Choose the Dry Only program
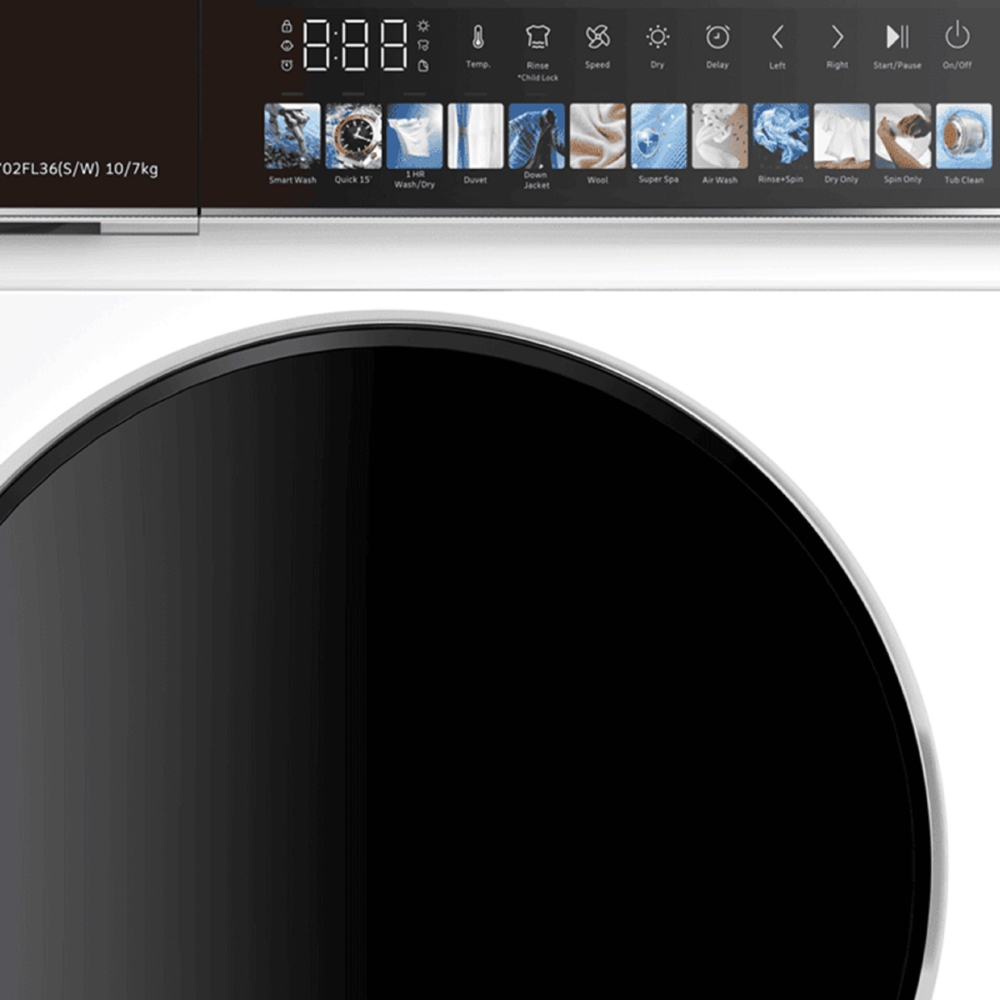The width and height of the screenshot is (1000, 1000). (841, 136)
